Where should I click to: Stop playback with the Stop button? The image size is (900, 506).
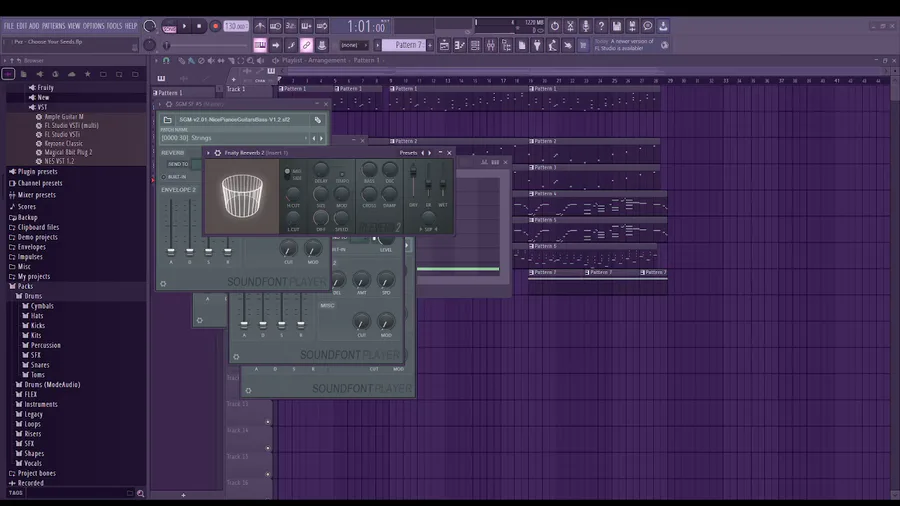[199, 26]
